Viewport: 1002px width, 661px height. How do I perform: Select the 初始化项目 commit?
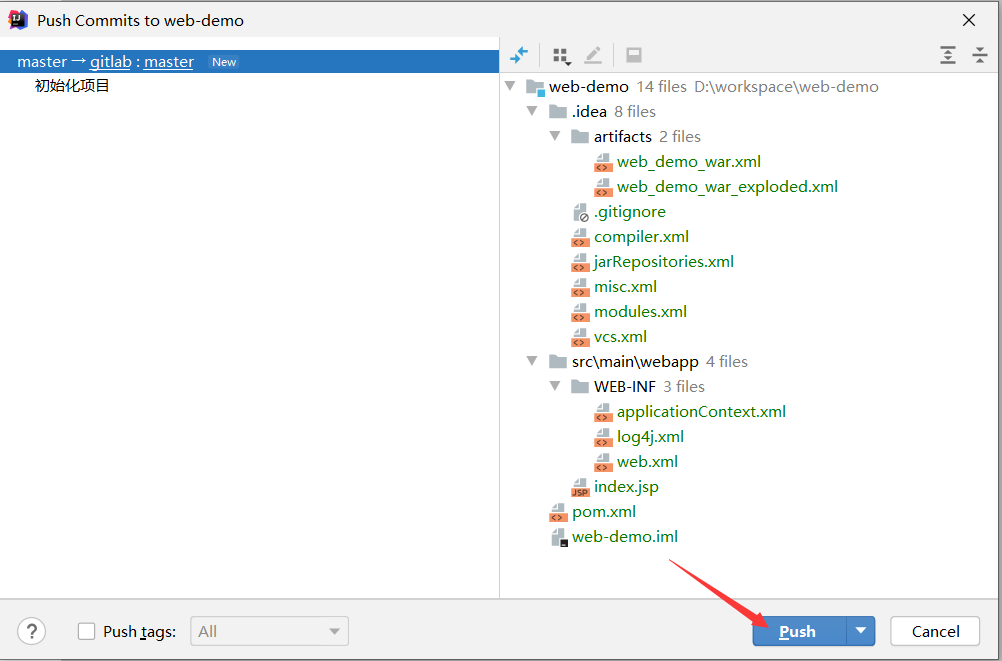tap(72, 86)
